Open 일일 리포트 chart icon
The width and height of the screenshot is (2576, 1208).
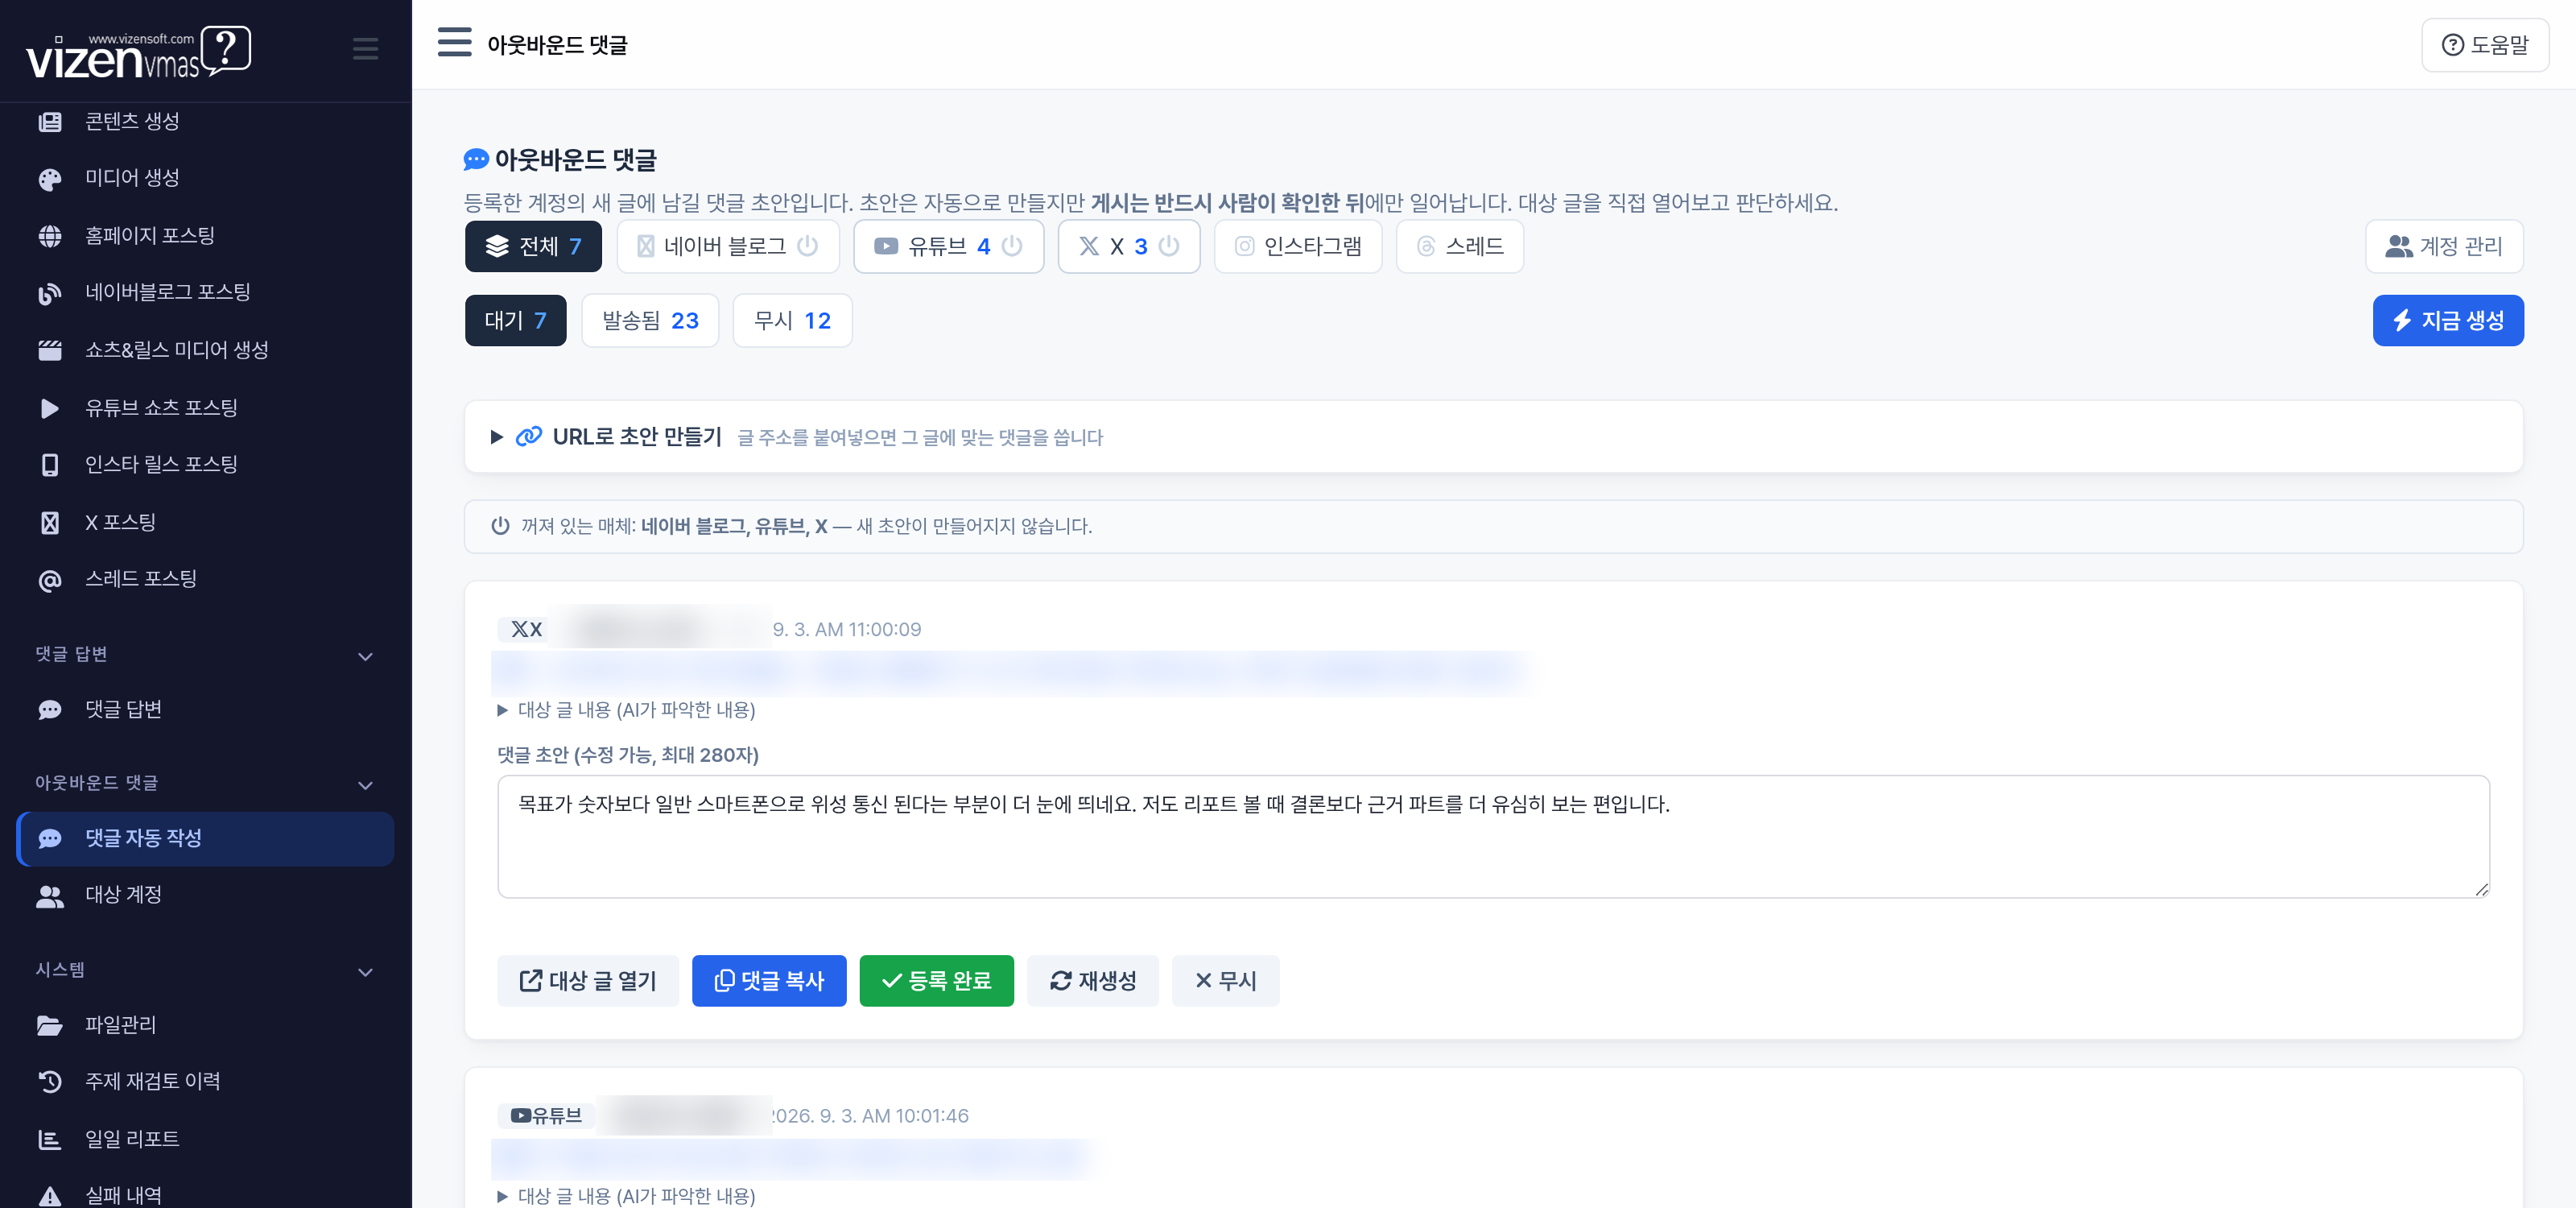click(49, 1139)
